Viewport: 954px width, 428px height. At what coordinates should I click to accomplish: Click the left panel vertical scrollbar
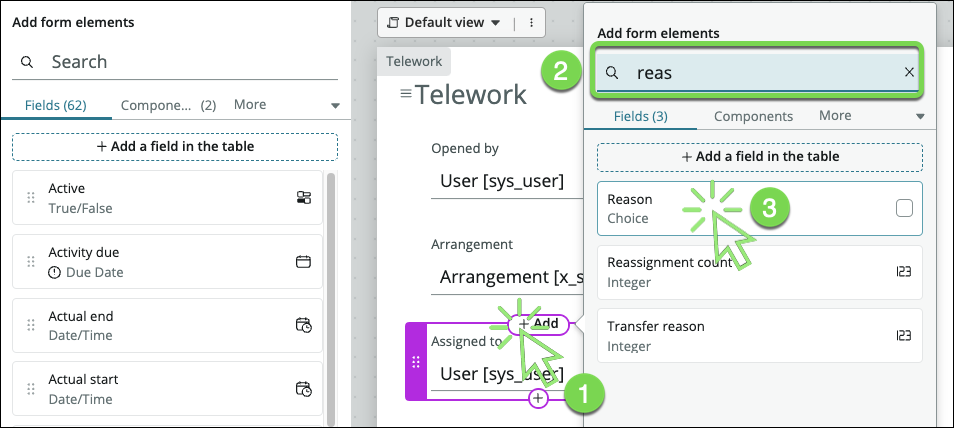coord(330,290)
